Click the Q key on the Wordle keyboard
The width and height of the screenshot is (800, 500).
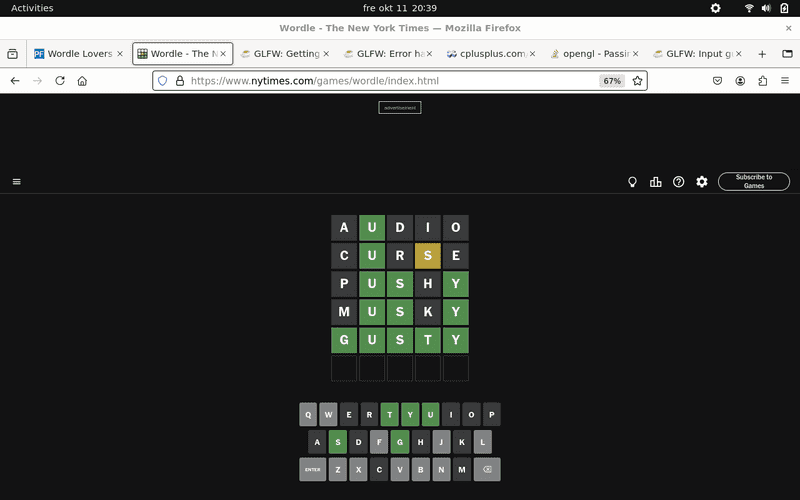coord(308,414)
